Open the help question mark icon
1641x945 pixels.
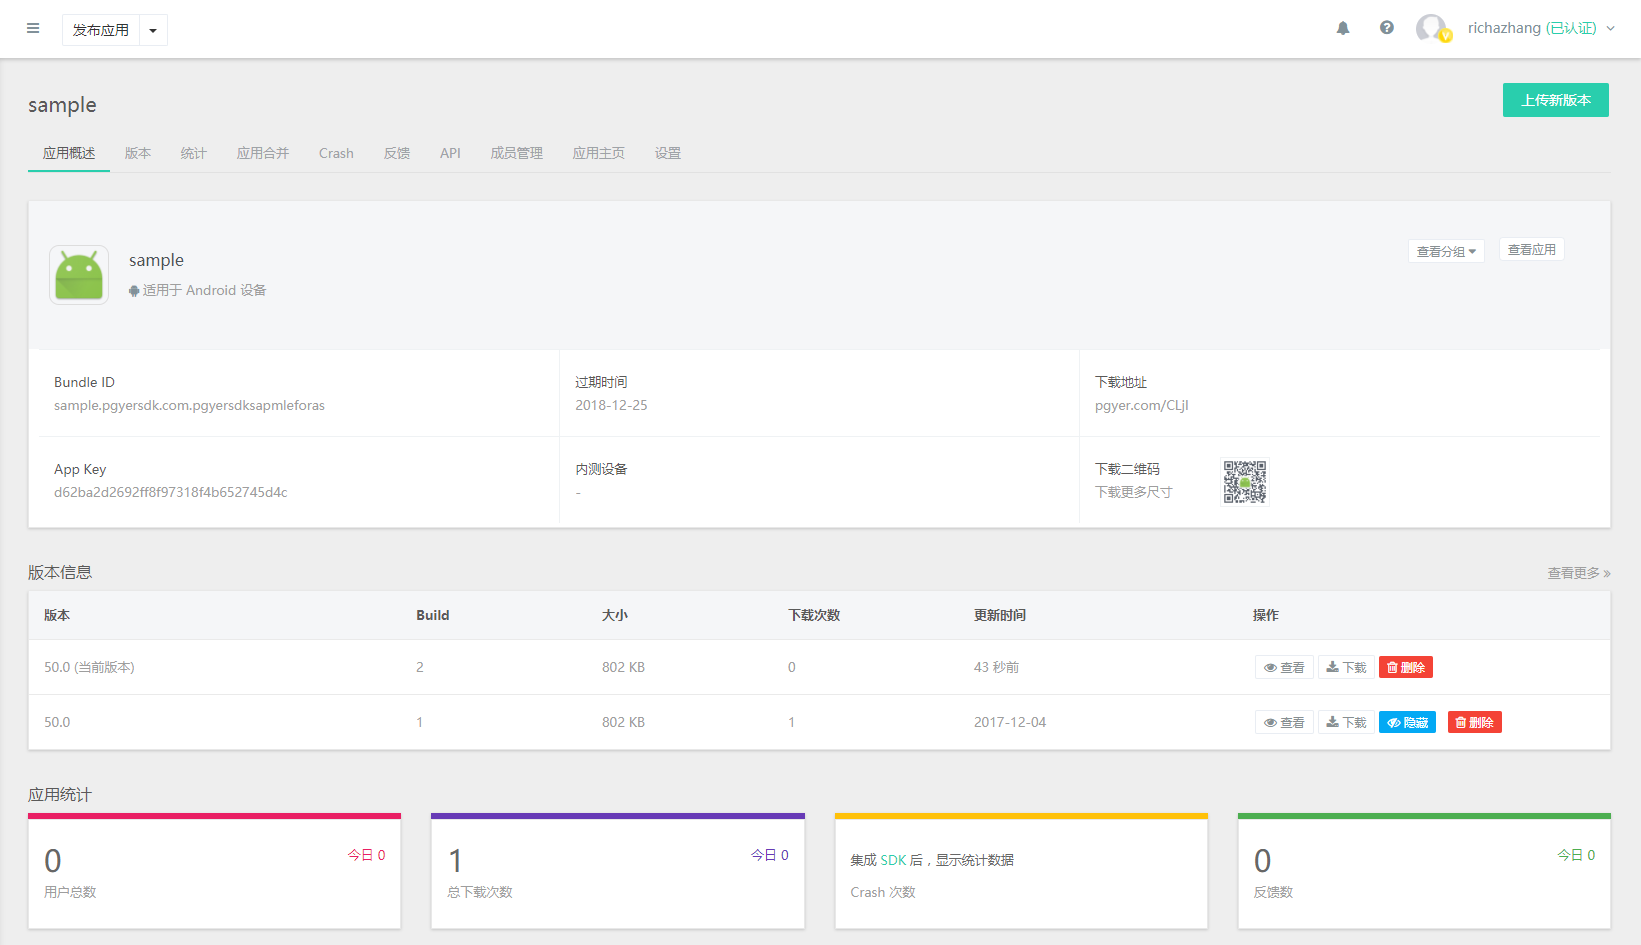point(1387,28)
